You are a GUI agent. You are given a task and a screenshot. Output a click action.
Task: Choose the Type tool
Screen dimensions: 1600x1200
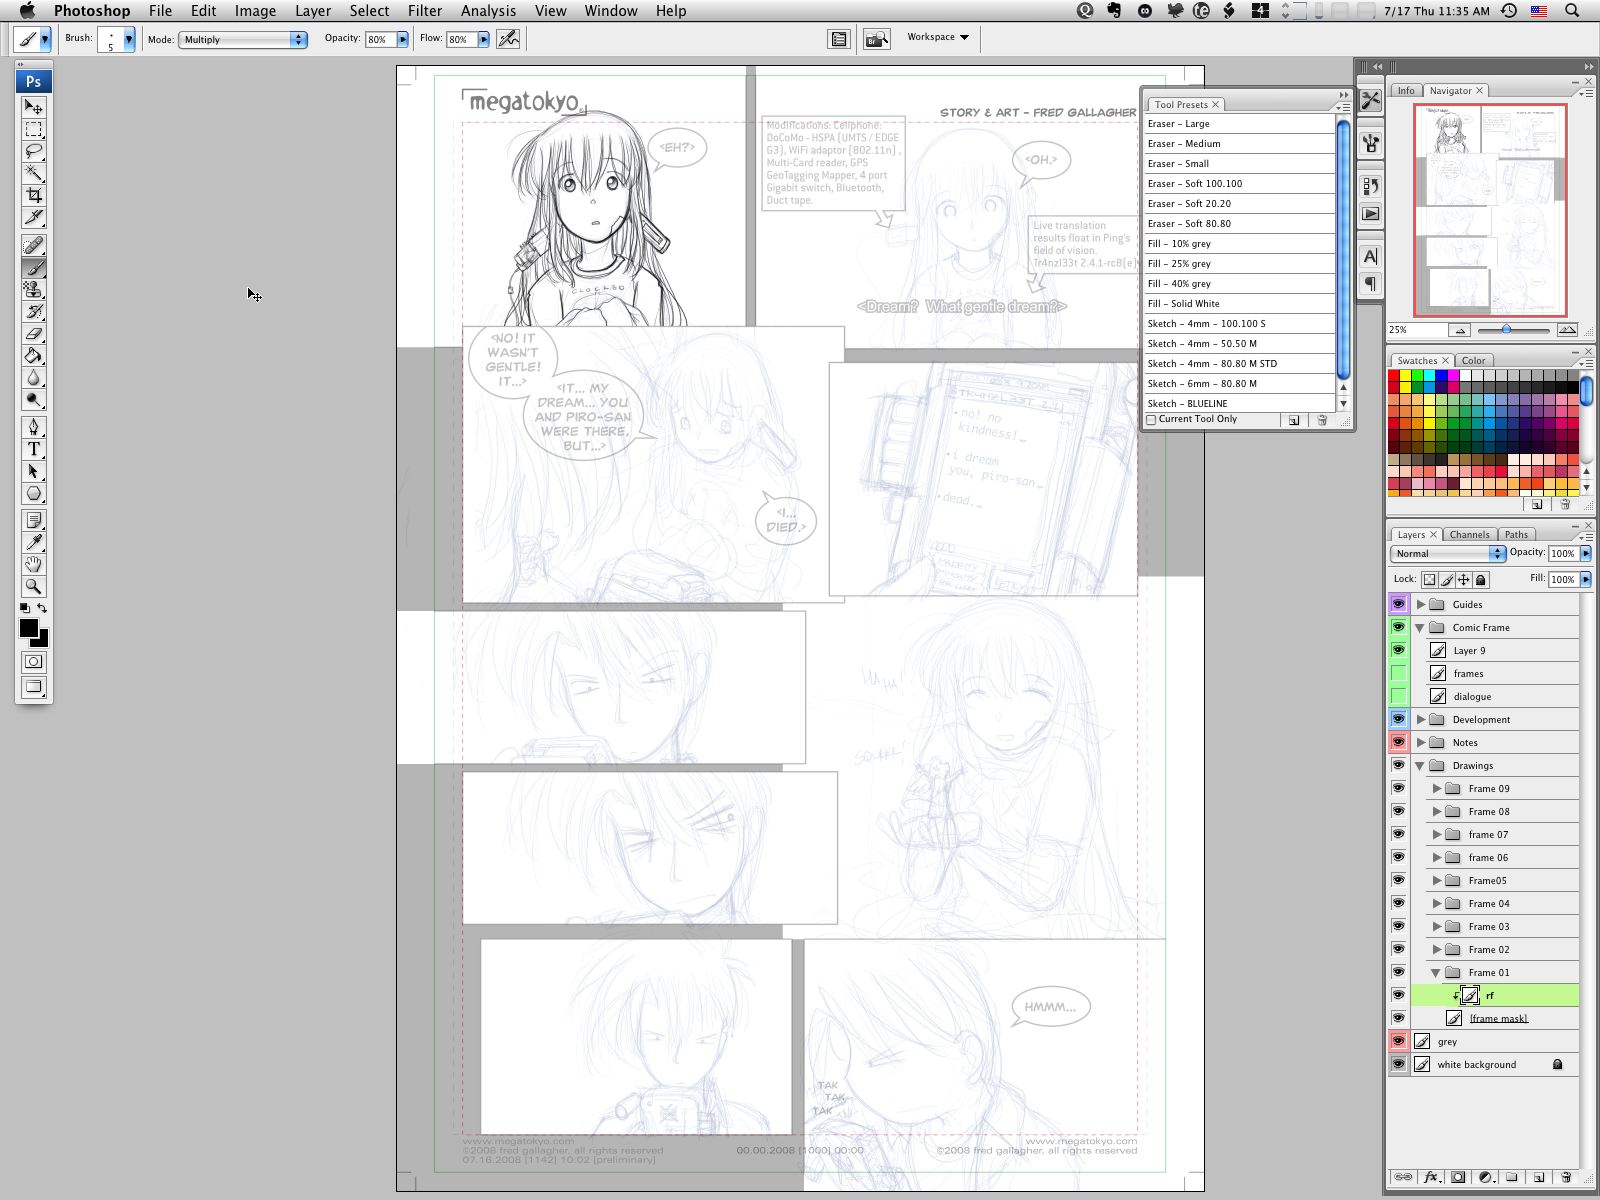pos(34,449)
